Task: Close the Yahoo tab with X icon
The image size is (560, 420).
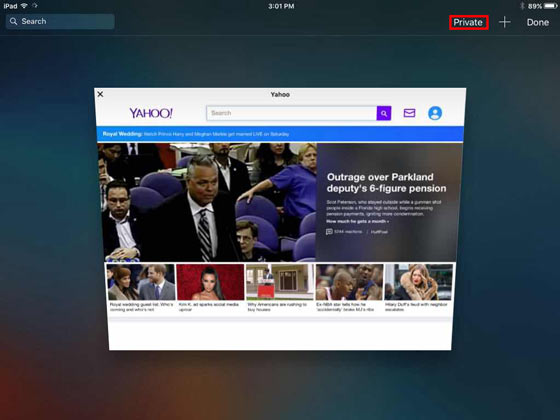Action: coord(100,94)
